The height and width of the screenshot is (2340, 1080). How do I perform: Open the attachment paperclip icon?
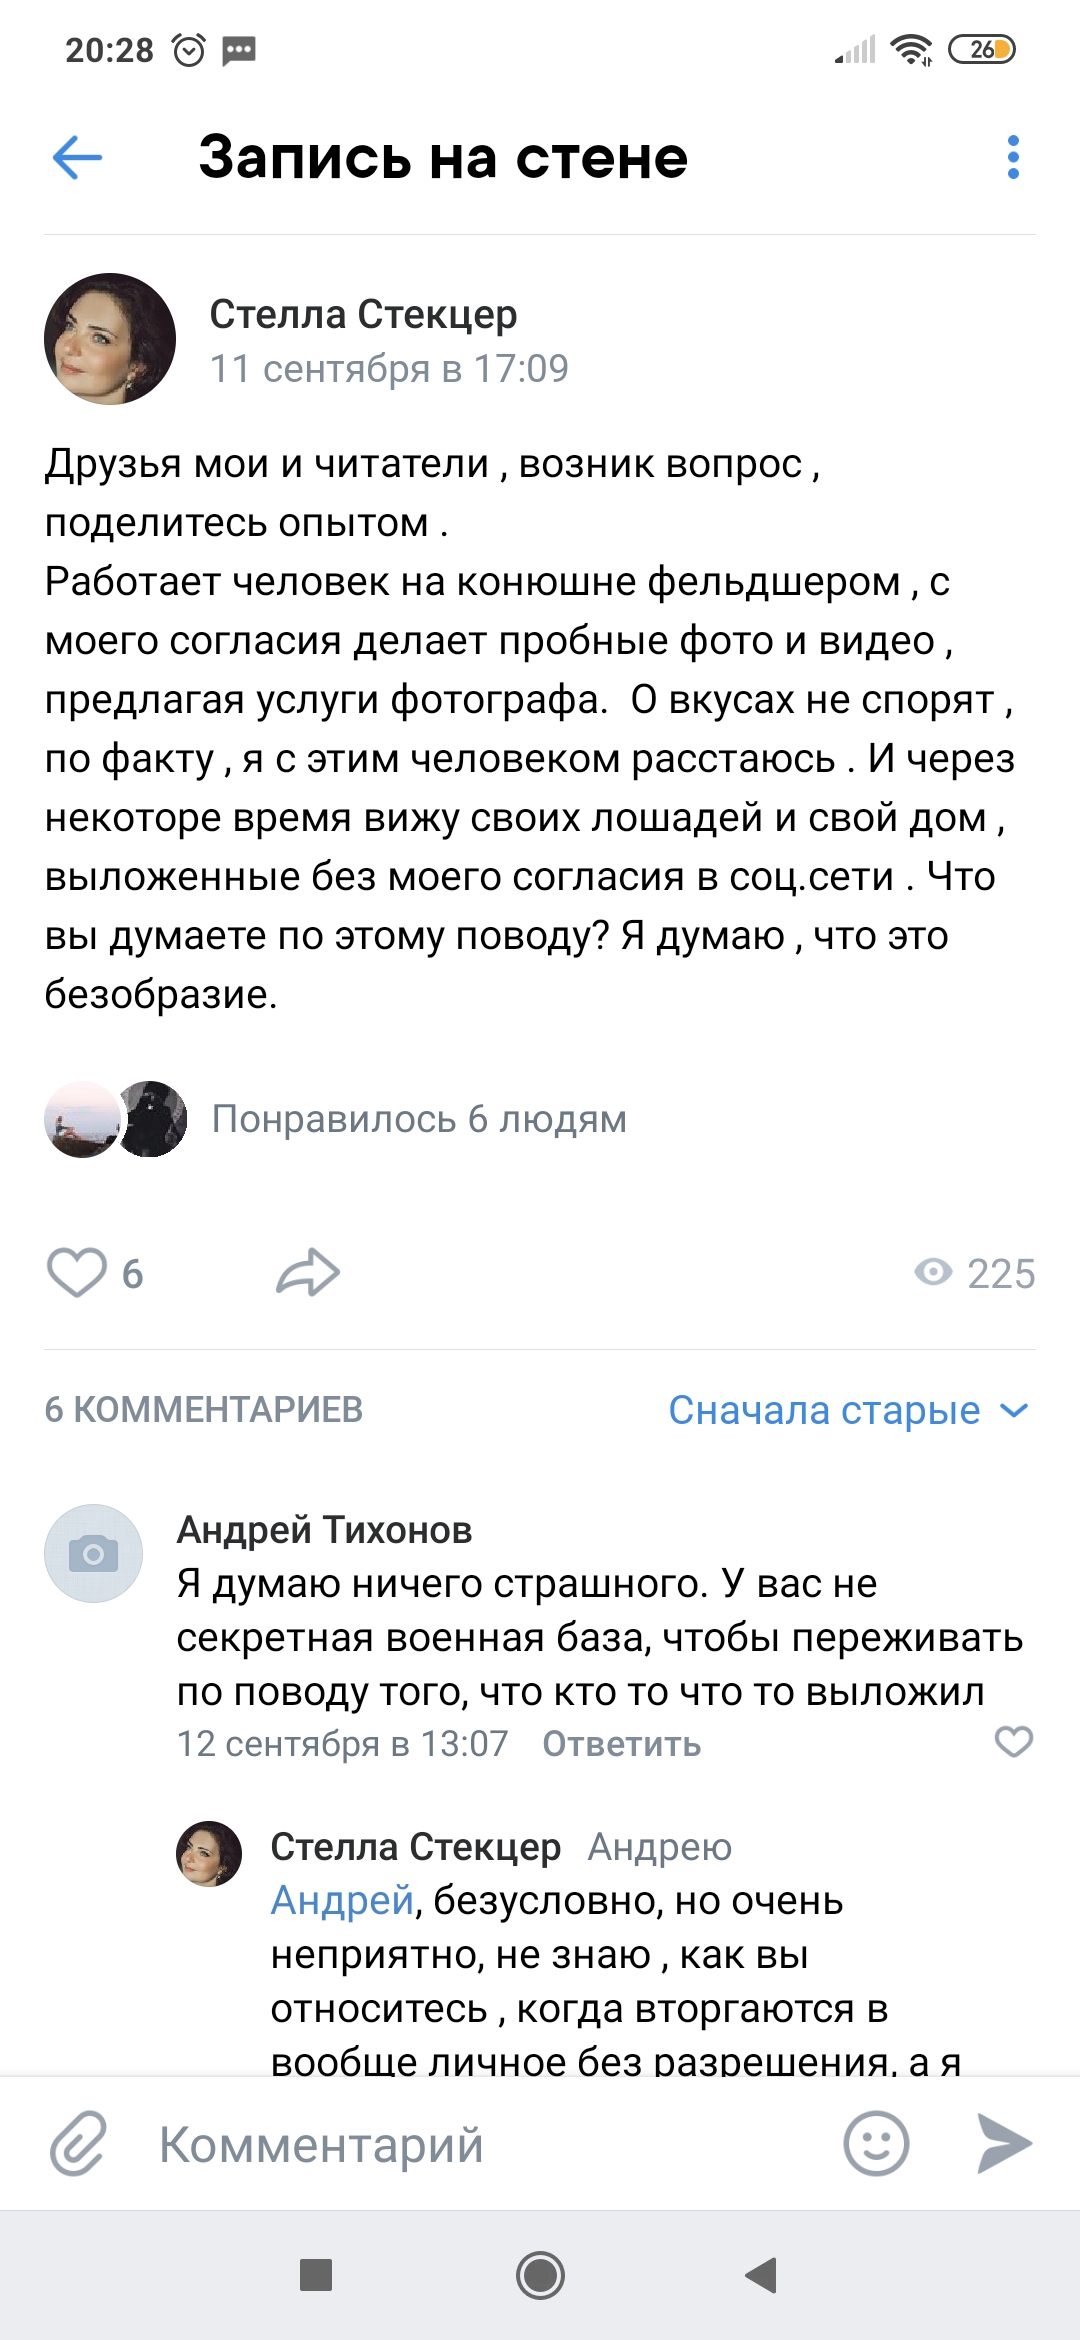click(78, 2144)
